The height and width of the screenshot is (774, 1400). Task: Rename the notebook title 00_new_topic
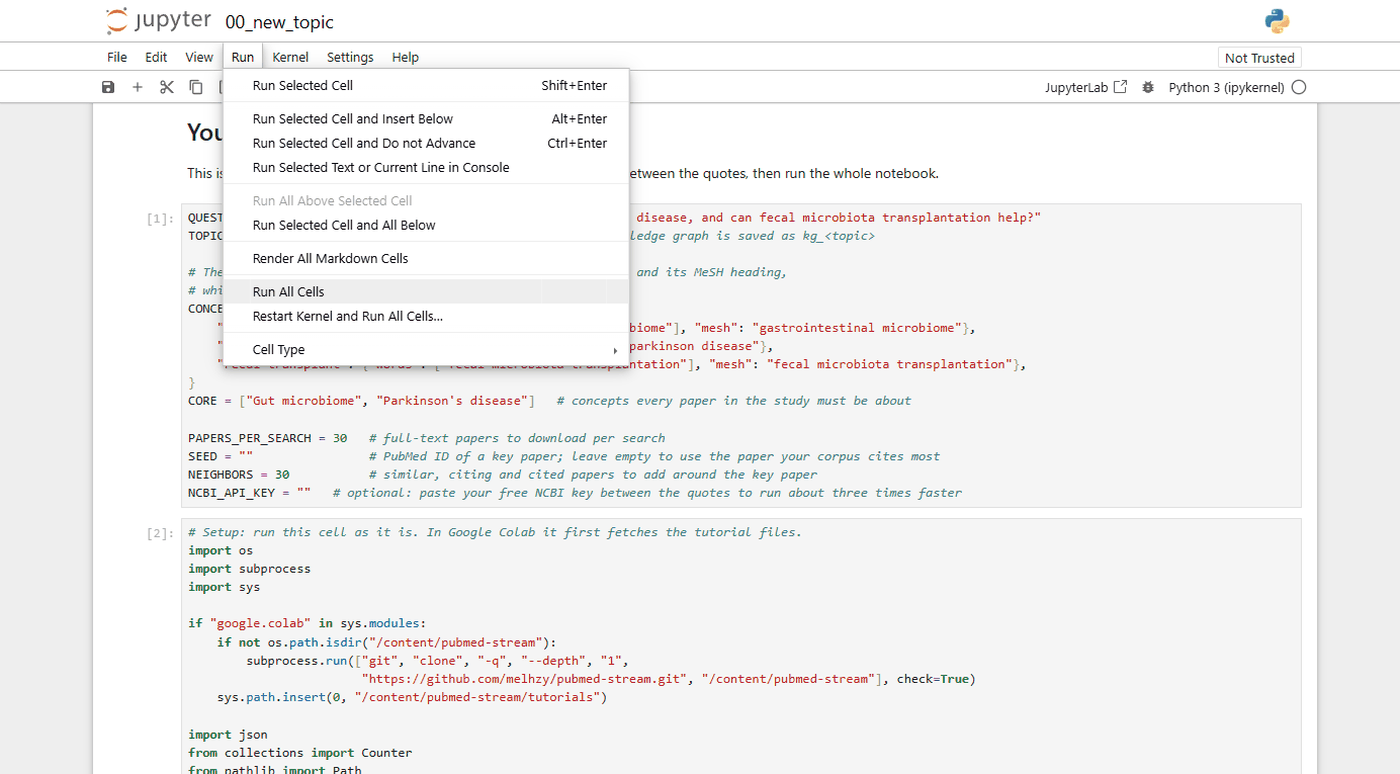click(280, 22)
